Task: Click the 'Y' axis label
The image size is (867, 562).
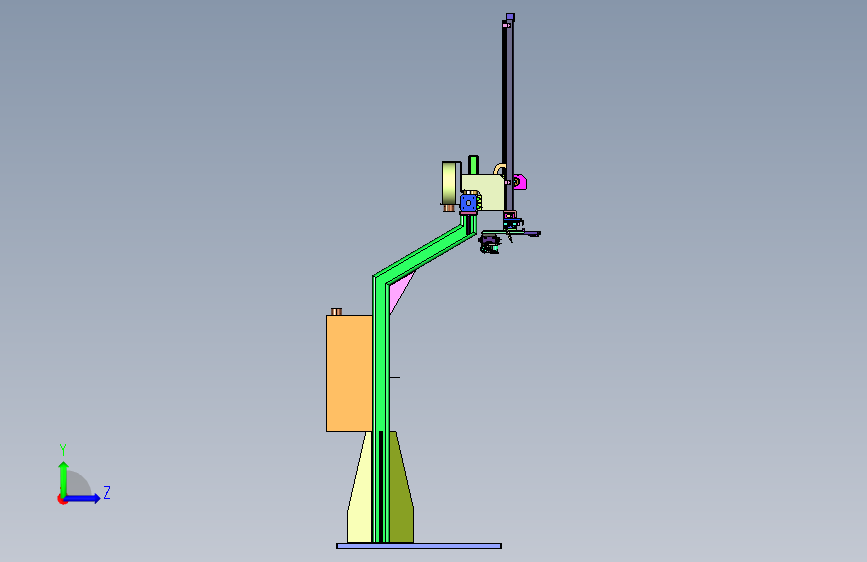Action: coord(63,449)
